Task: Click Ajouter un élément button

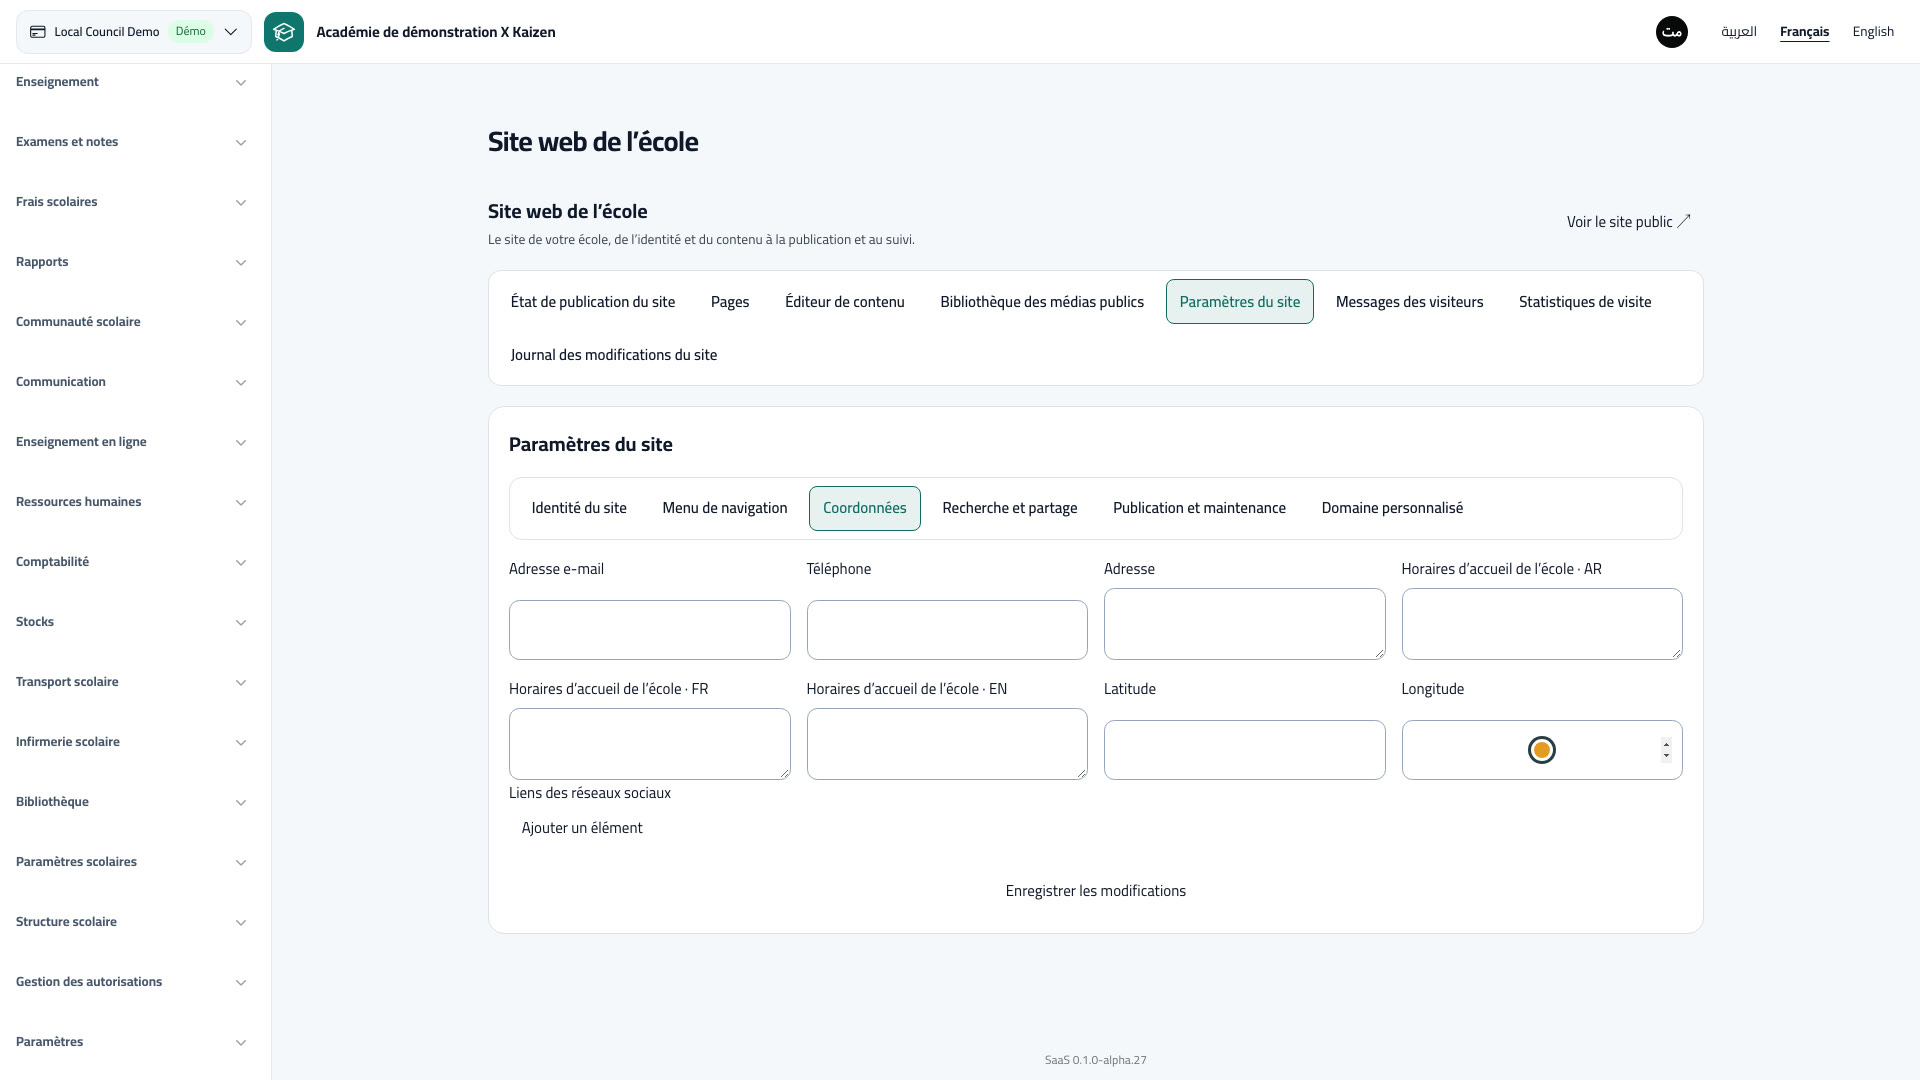Action: (x=582, y=828)
